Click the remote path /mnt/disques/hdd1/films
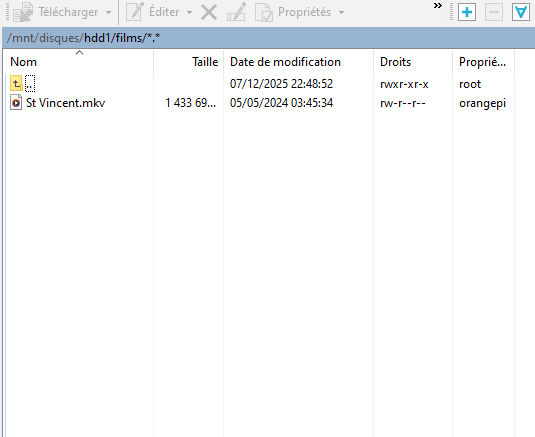This screenshot has width=535, height=437. [84, 38]
